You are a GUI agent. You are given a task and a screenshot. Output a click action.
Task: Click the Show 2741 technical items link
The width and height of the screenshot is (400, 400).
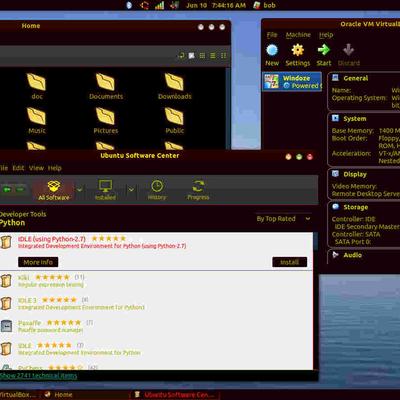point(38,376)
